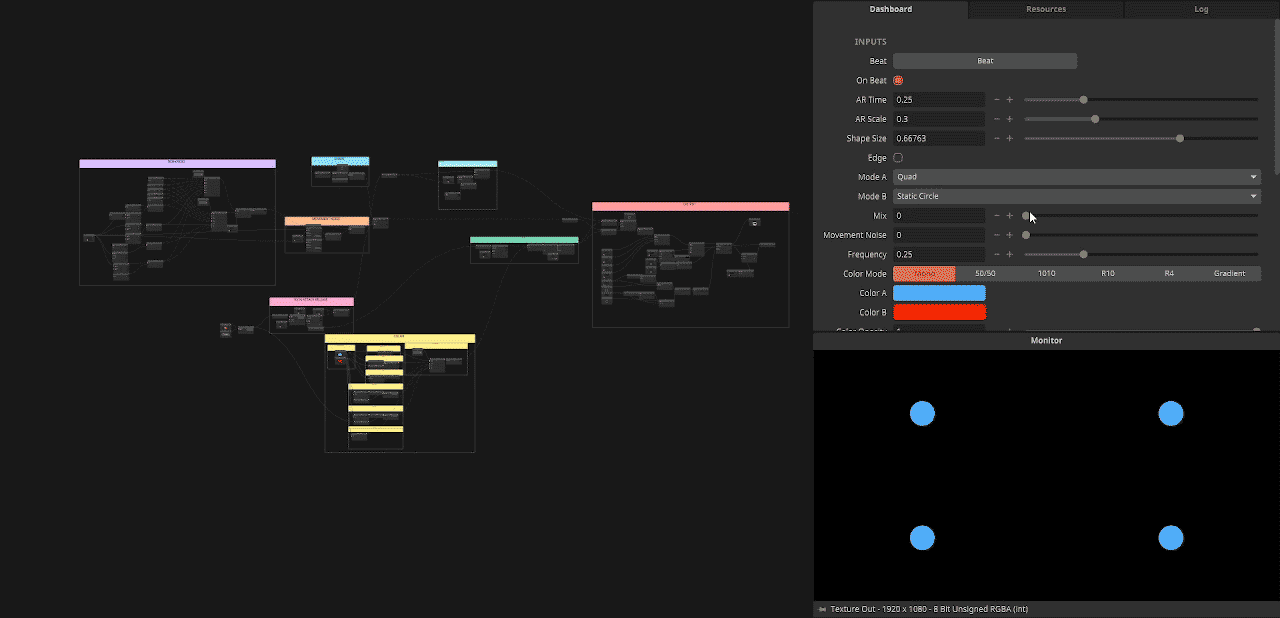Image resolution: width=1280 pixels, height=618 pixels.
Task: Click the minus stepper for AR Scale
Action: pyautogui.click(x=996, y=119)
